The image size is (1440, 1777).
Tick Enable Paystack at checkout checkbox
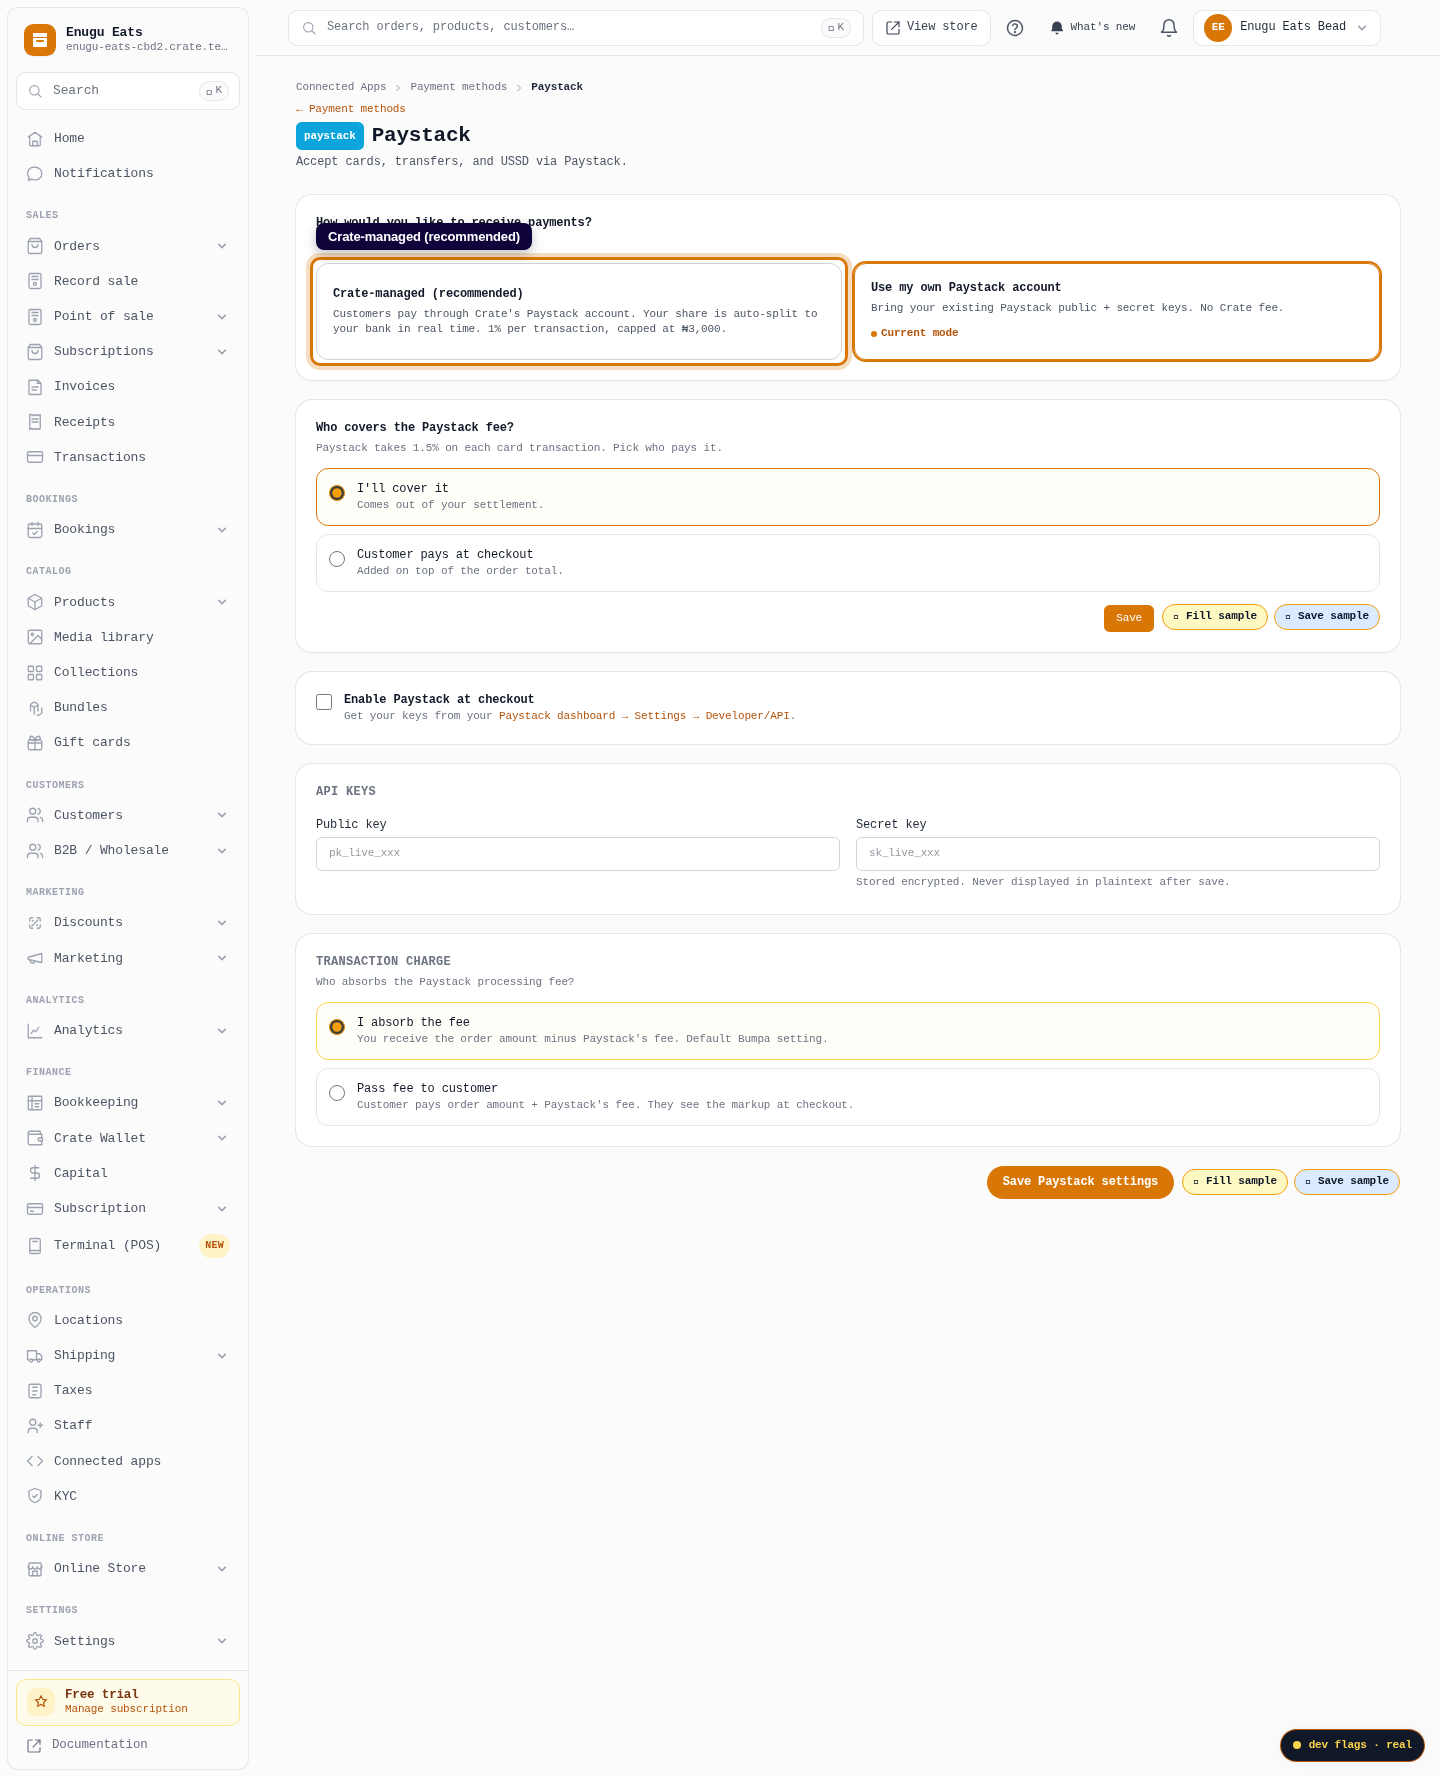[x=324, y=702]
